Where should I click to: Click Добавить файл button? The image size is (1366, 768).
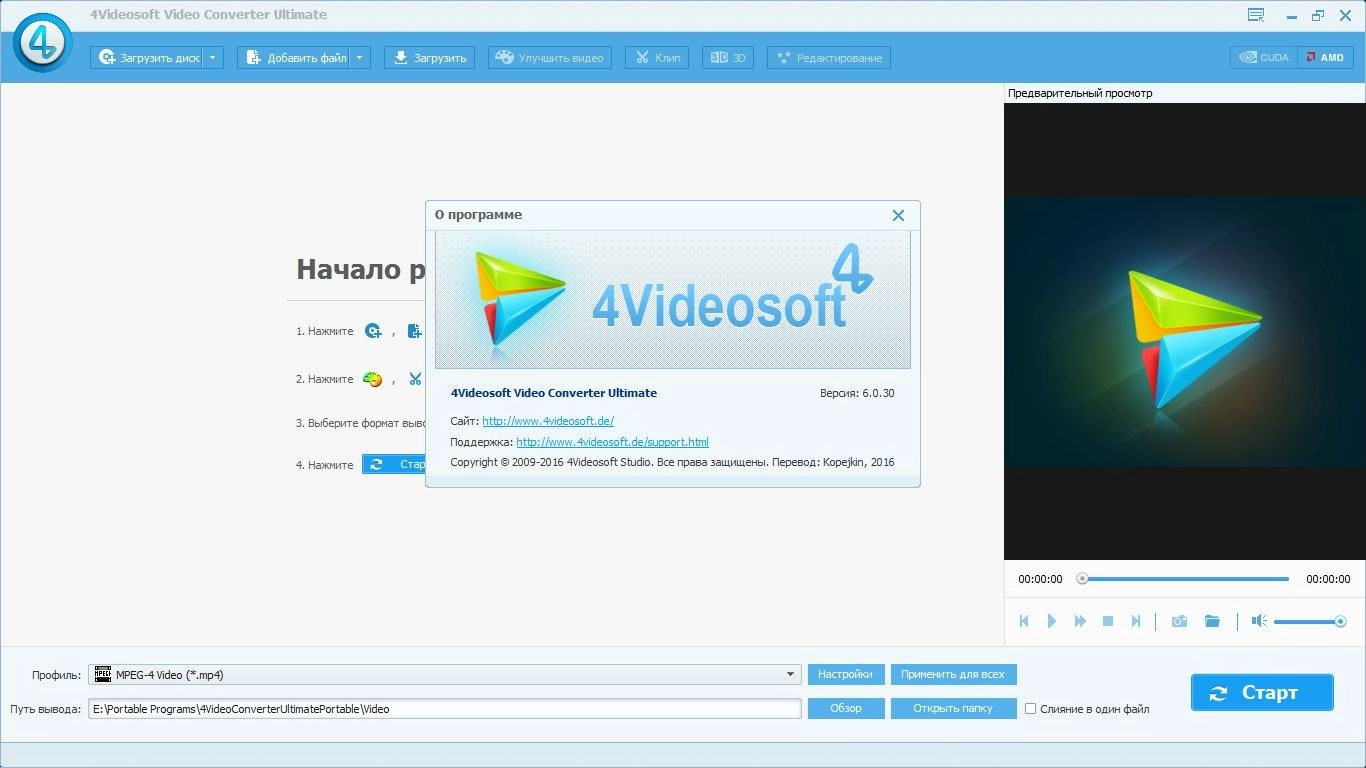[x=294, y=58]
